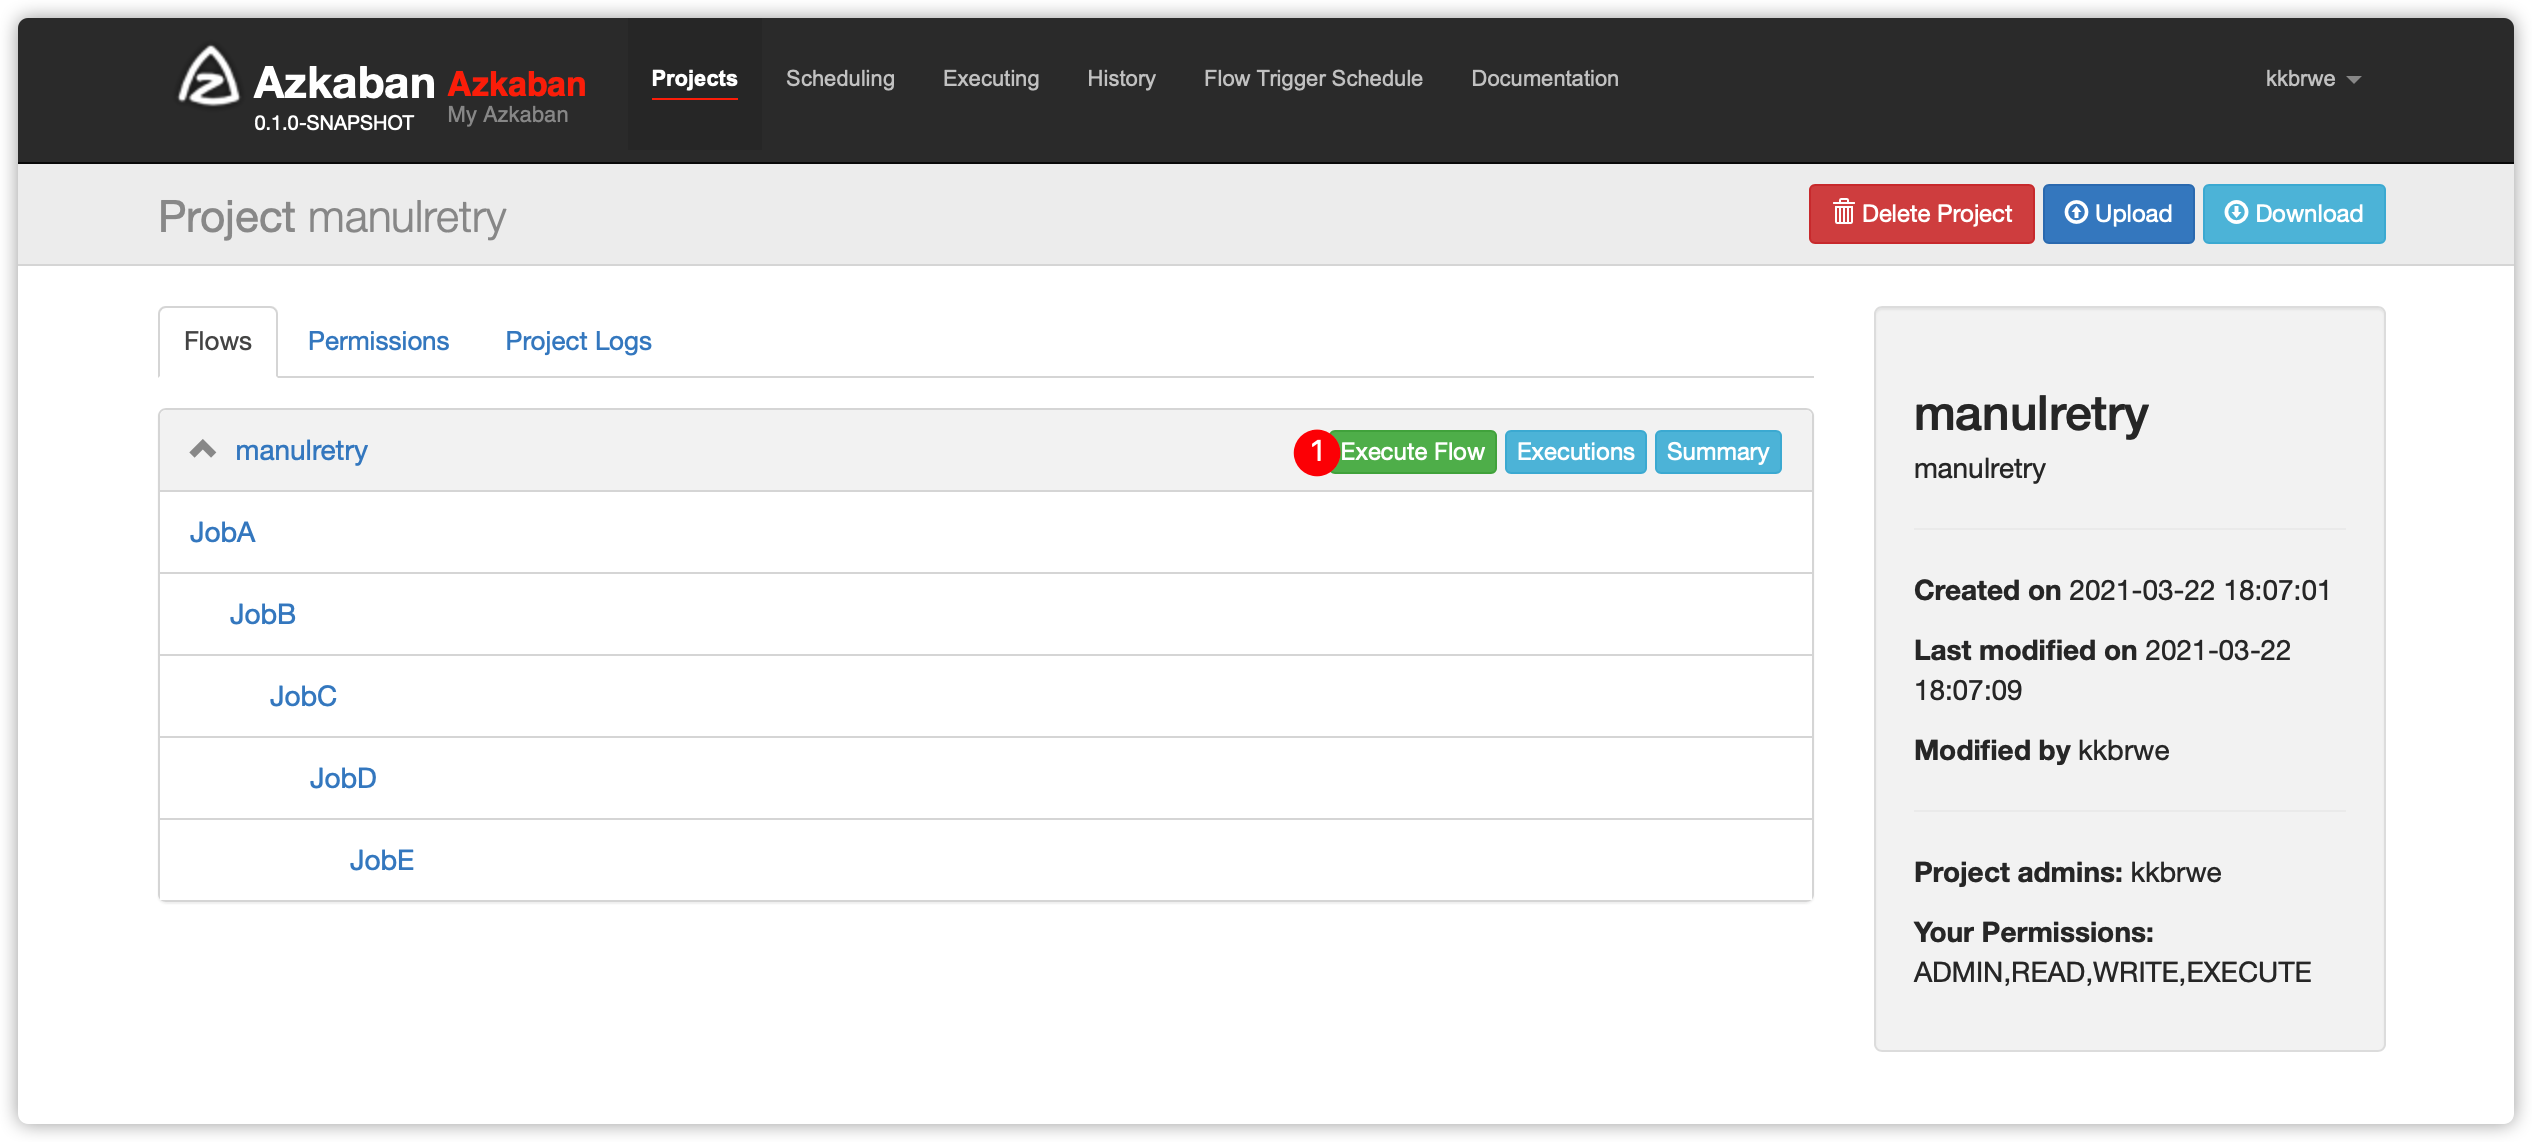Open the Executions button
Screen dimensions: 2532x1142
coord(1575,452)
